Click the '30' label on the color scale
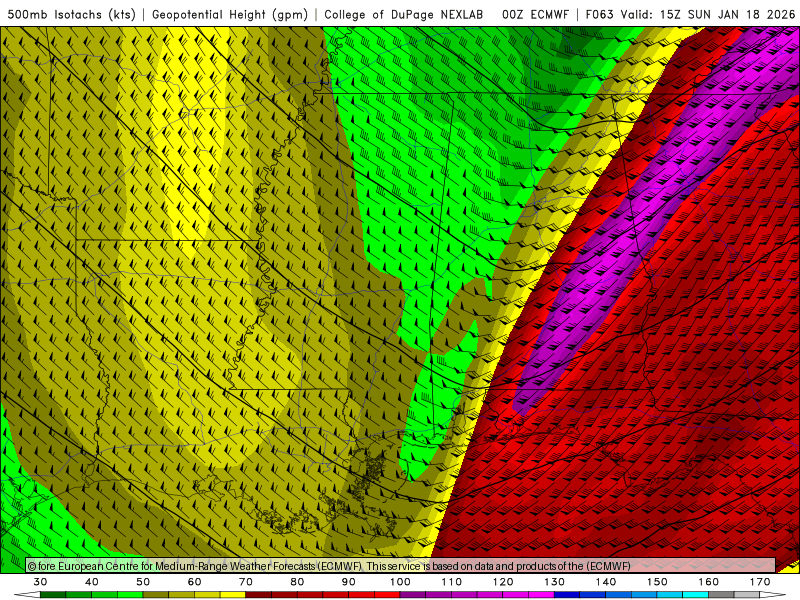 point(40,582)
